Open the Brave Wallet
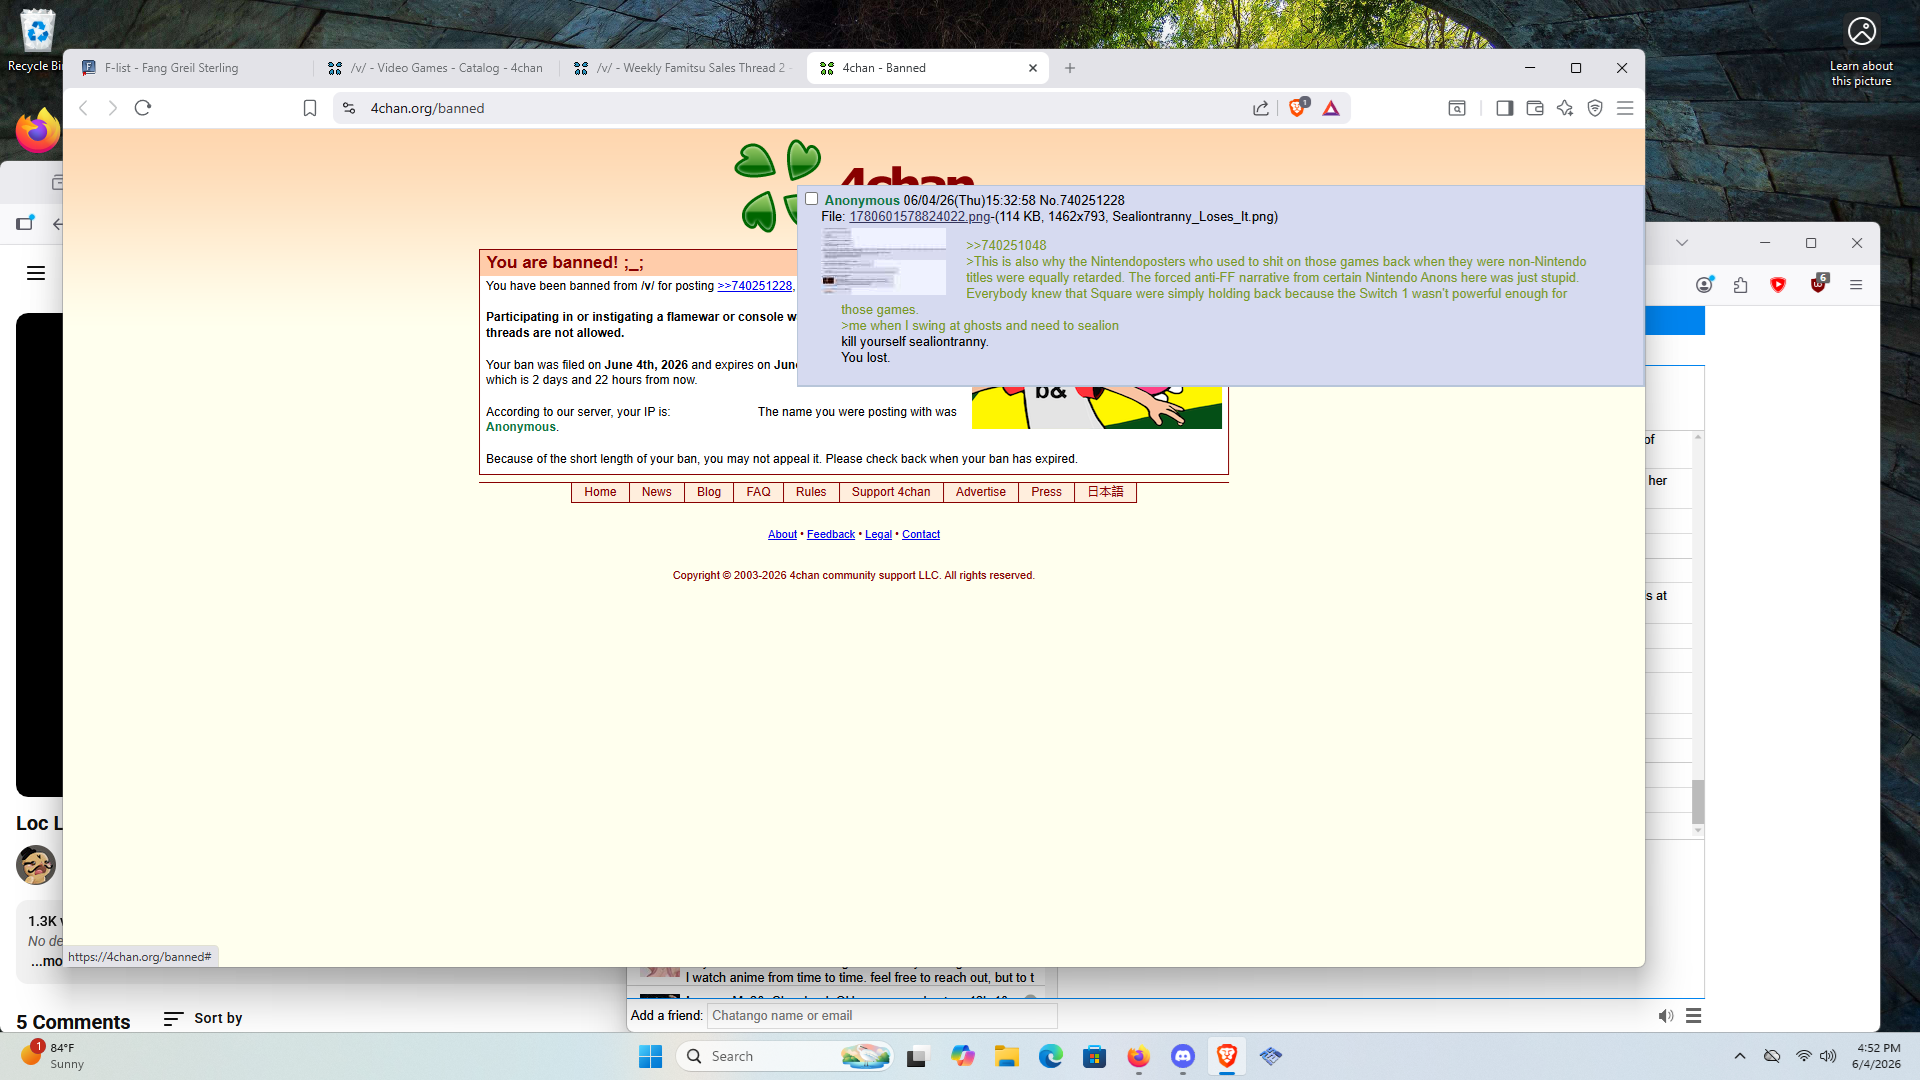The image size is (1920, 1080). pos(1535,108)
